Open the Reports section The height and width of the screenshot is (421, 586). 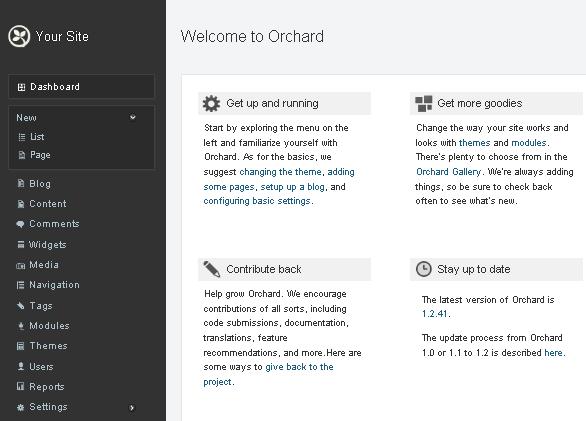pyautogui.click(x=47, y=387)
